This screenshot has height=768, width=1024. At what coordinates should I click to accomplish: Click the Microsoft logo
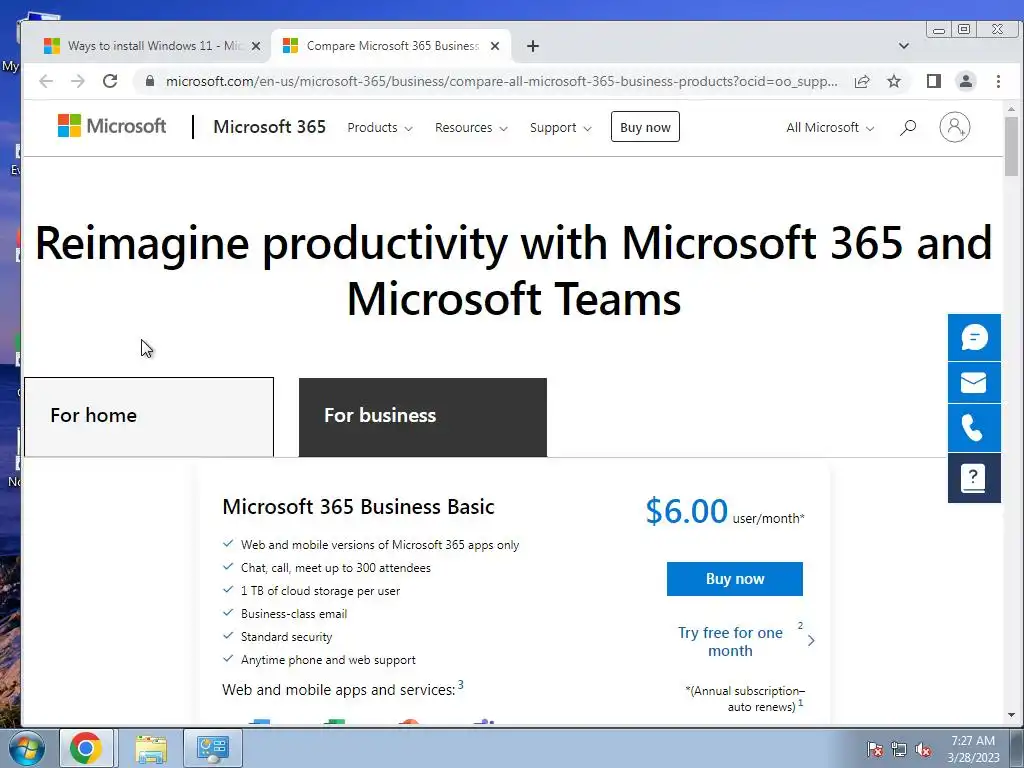(112, 125)
